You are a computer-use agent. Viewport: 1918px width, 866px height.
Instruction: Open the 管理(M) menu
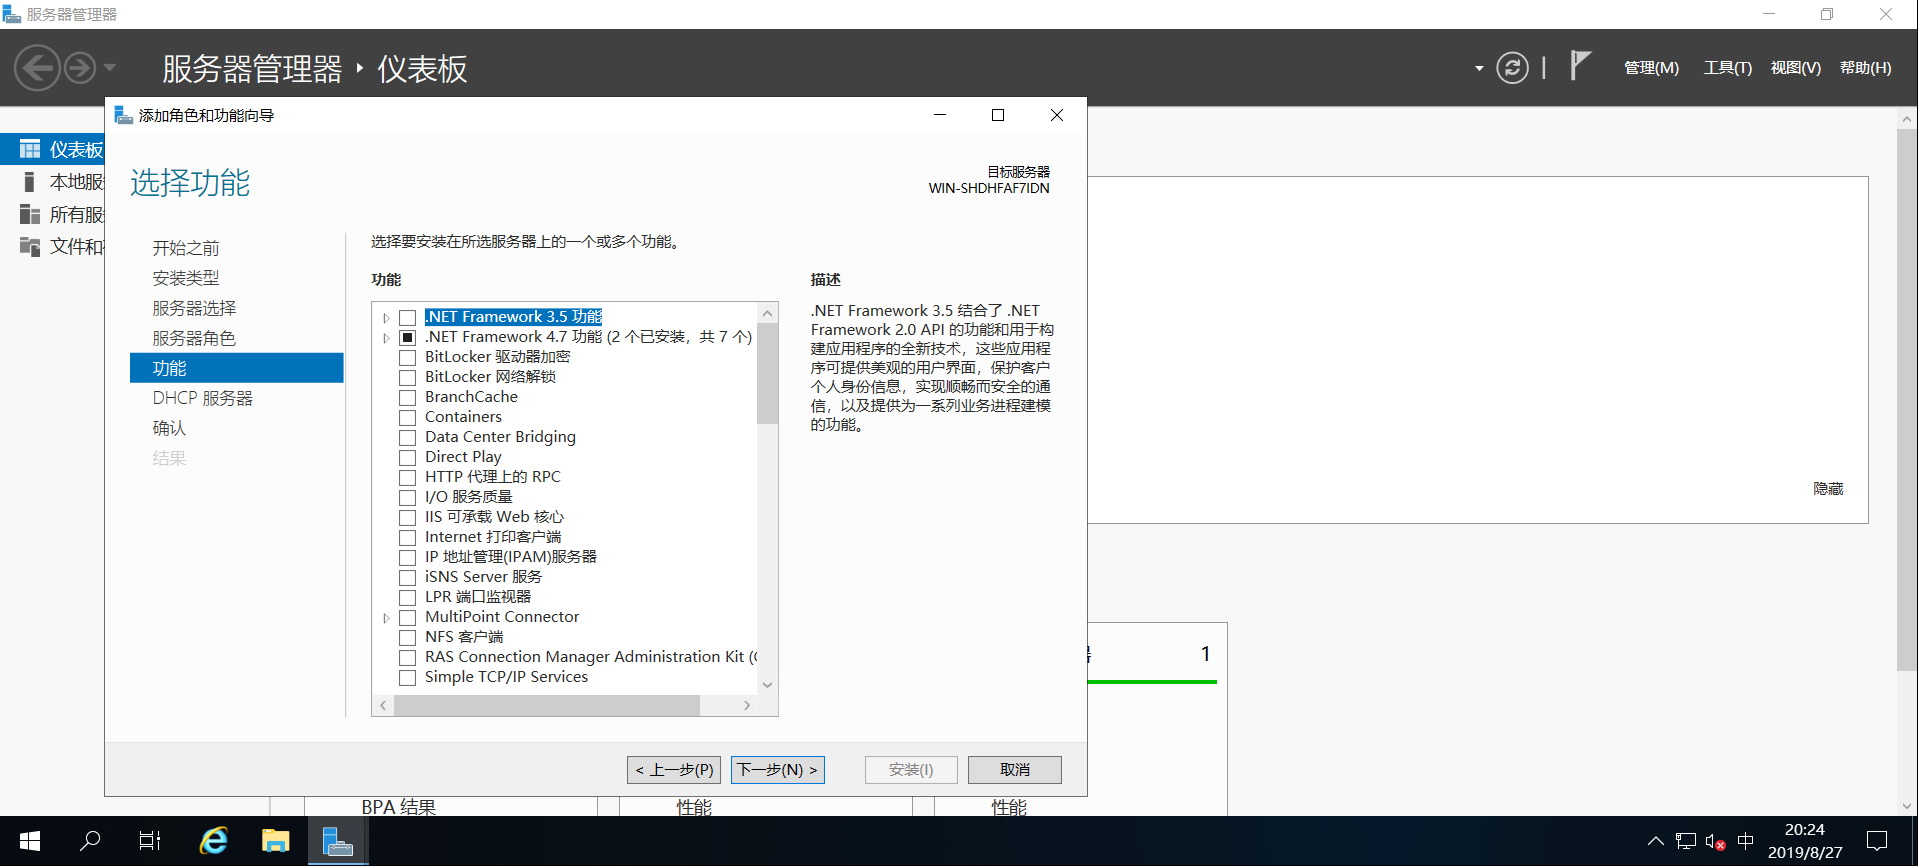coord(1651,68)
